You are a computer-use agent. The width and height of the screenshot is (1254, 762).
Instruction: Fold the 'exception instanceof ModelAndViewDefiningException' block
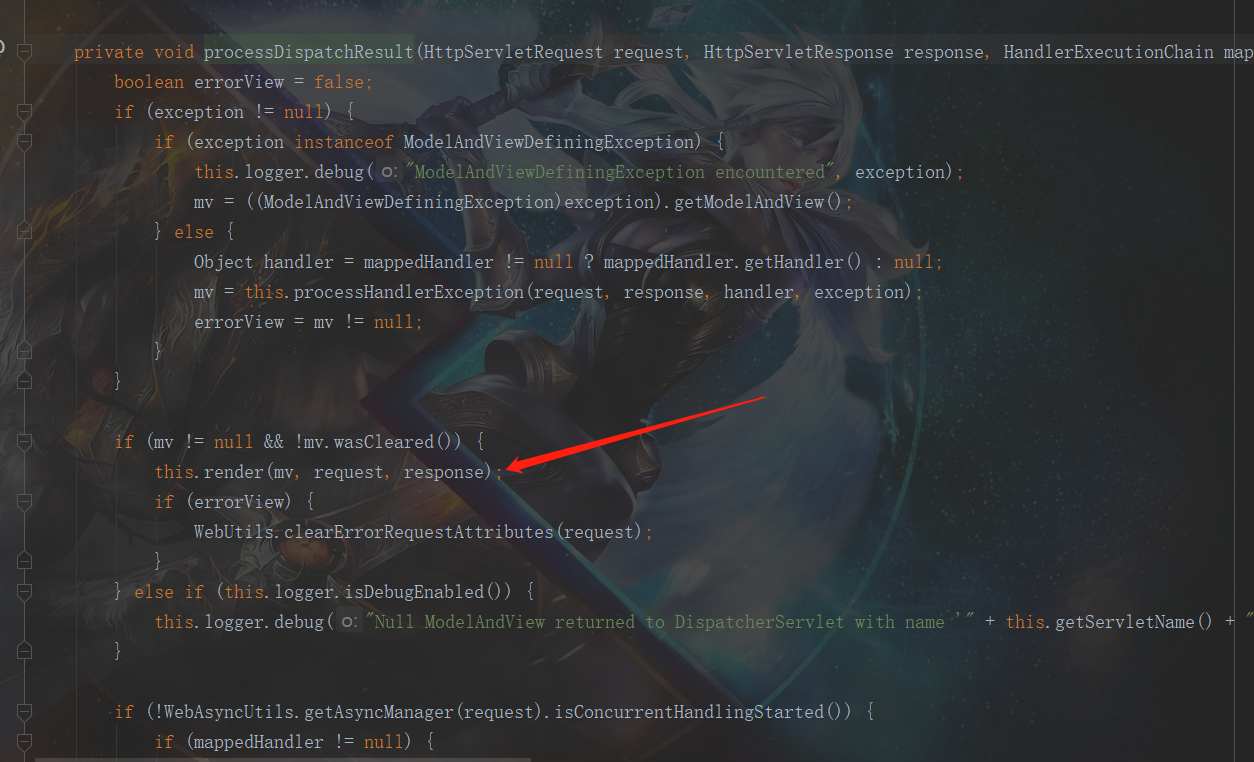pyautogui.click(x=25, y=142)
